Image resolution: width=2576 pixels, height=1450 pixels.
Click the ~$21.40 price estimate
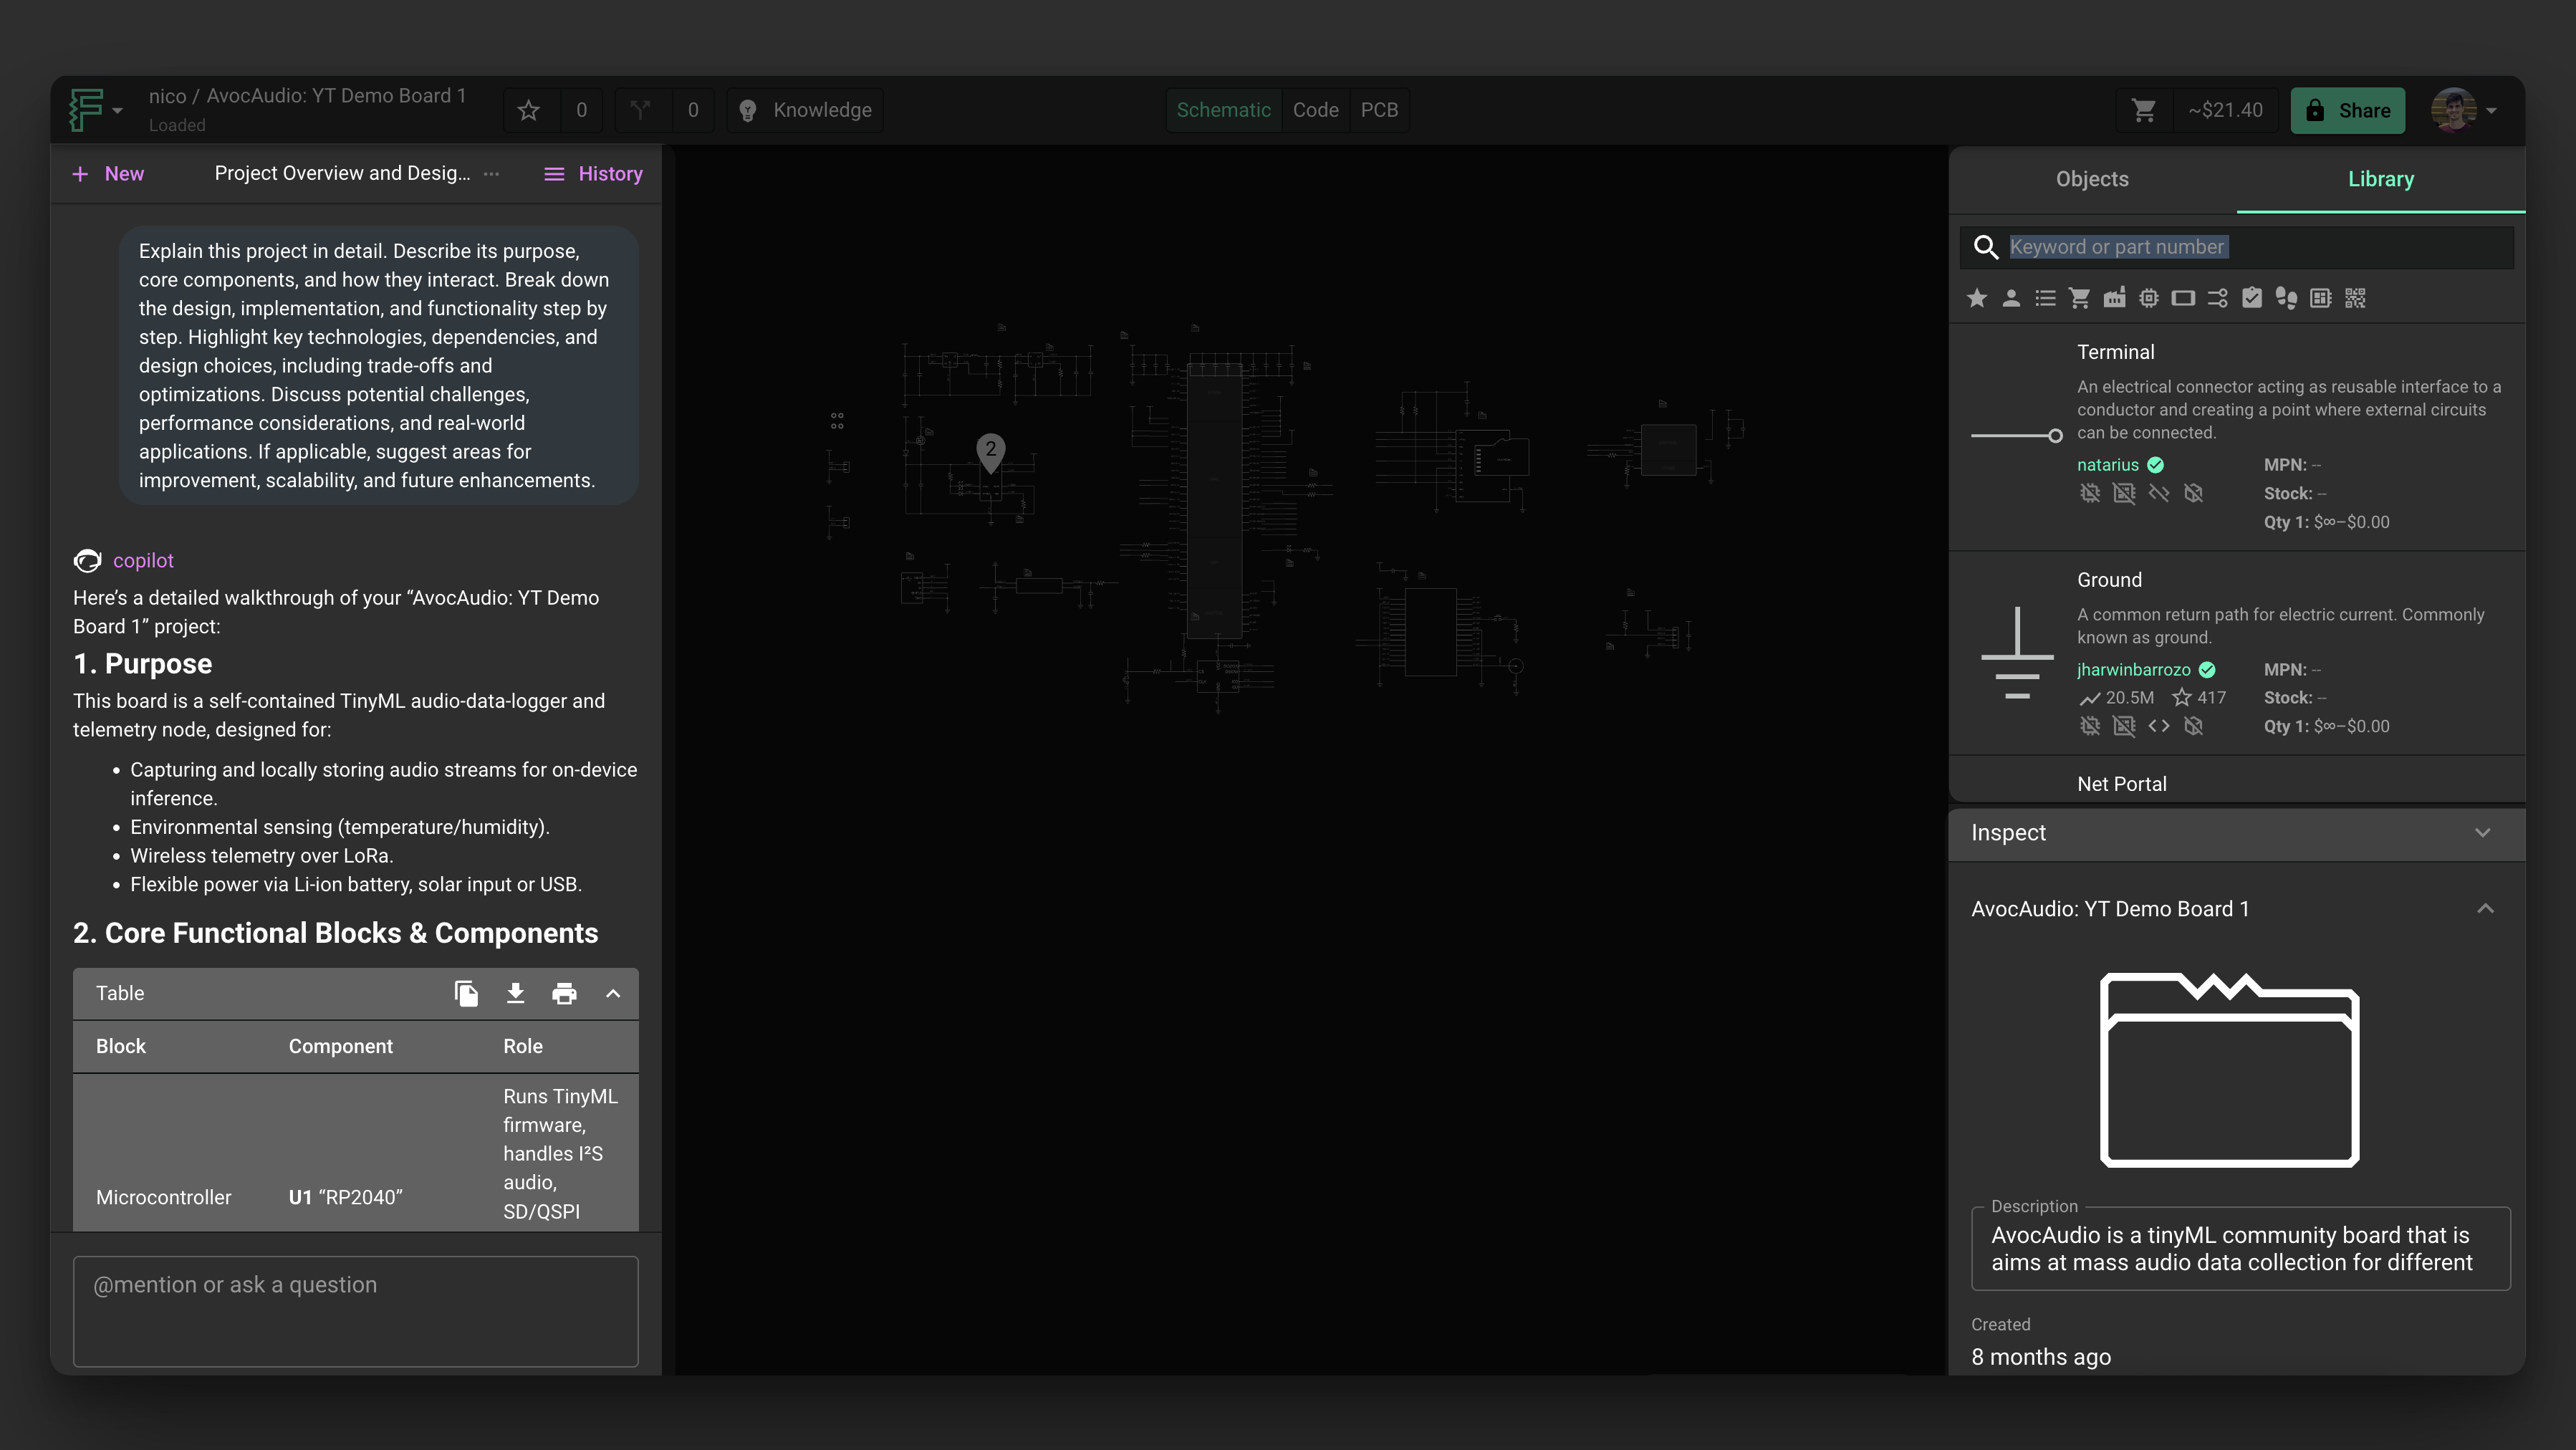pyautogui.click(x=2225, y=110)
